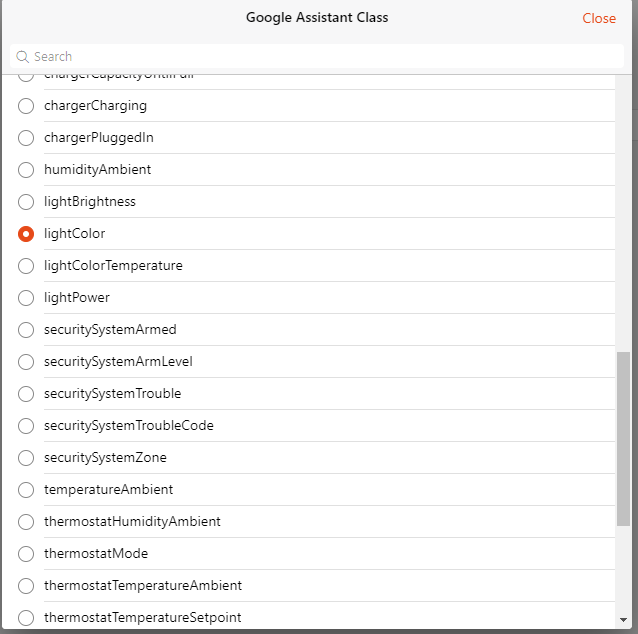Click the search magnifier icon
The image size is (638, 634).
(22, 57)
